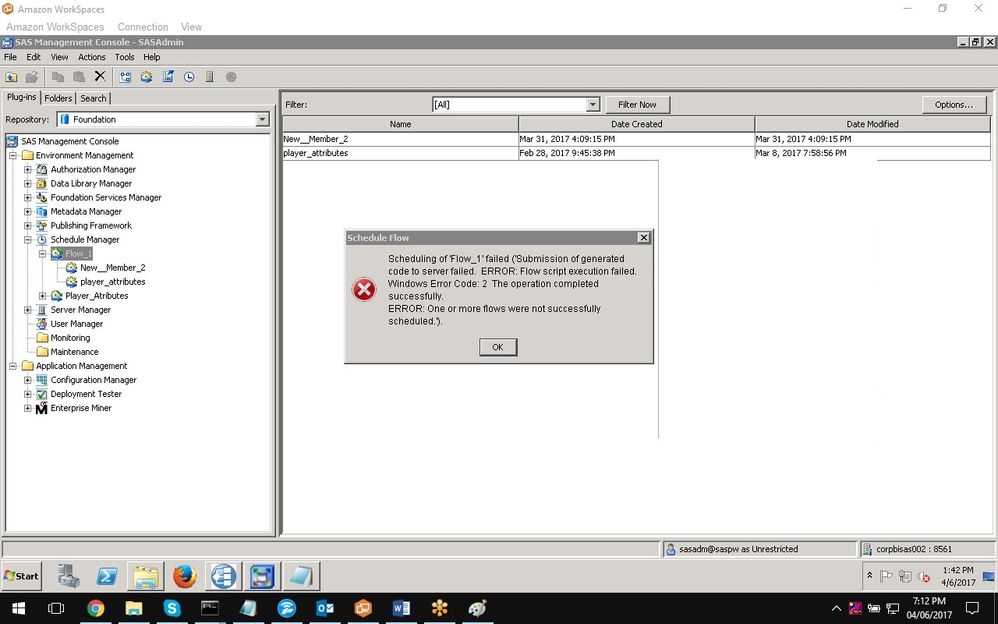Sort by the Name column header

pos(400,124)
